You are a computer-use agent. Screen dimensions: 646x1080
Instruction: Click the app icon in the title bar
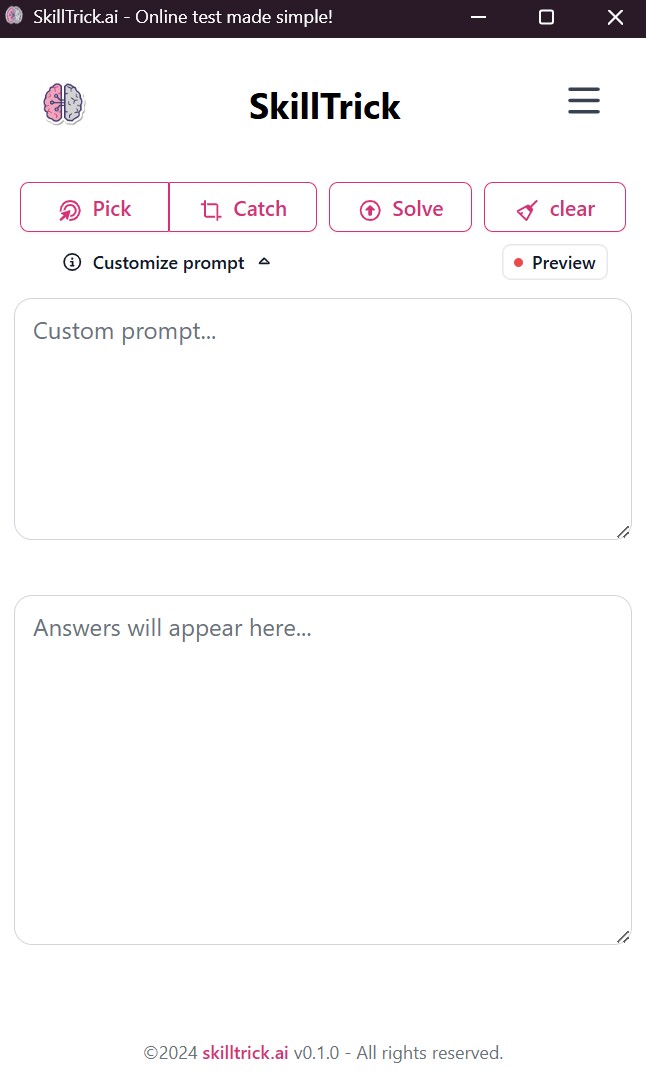14,17
